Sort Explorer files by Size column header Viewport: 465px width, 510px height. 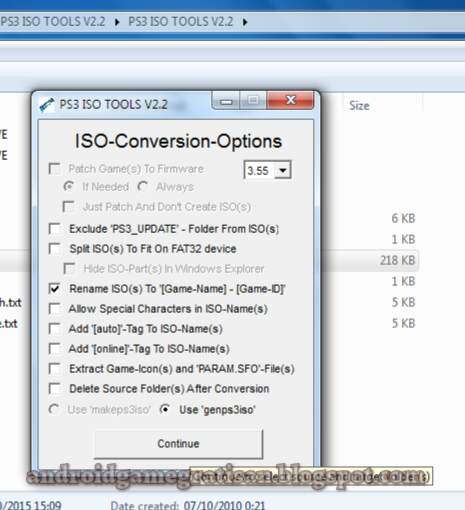coord(359,106)
